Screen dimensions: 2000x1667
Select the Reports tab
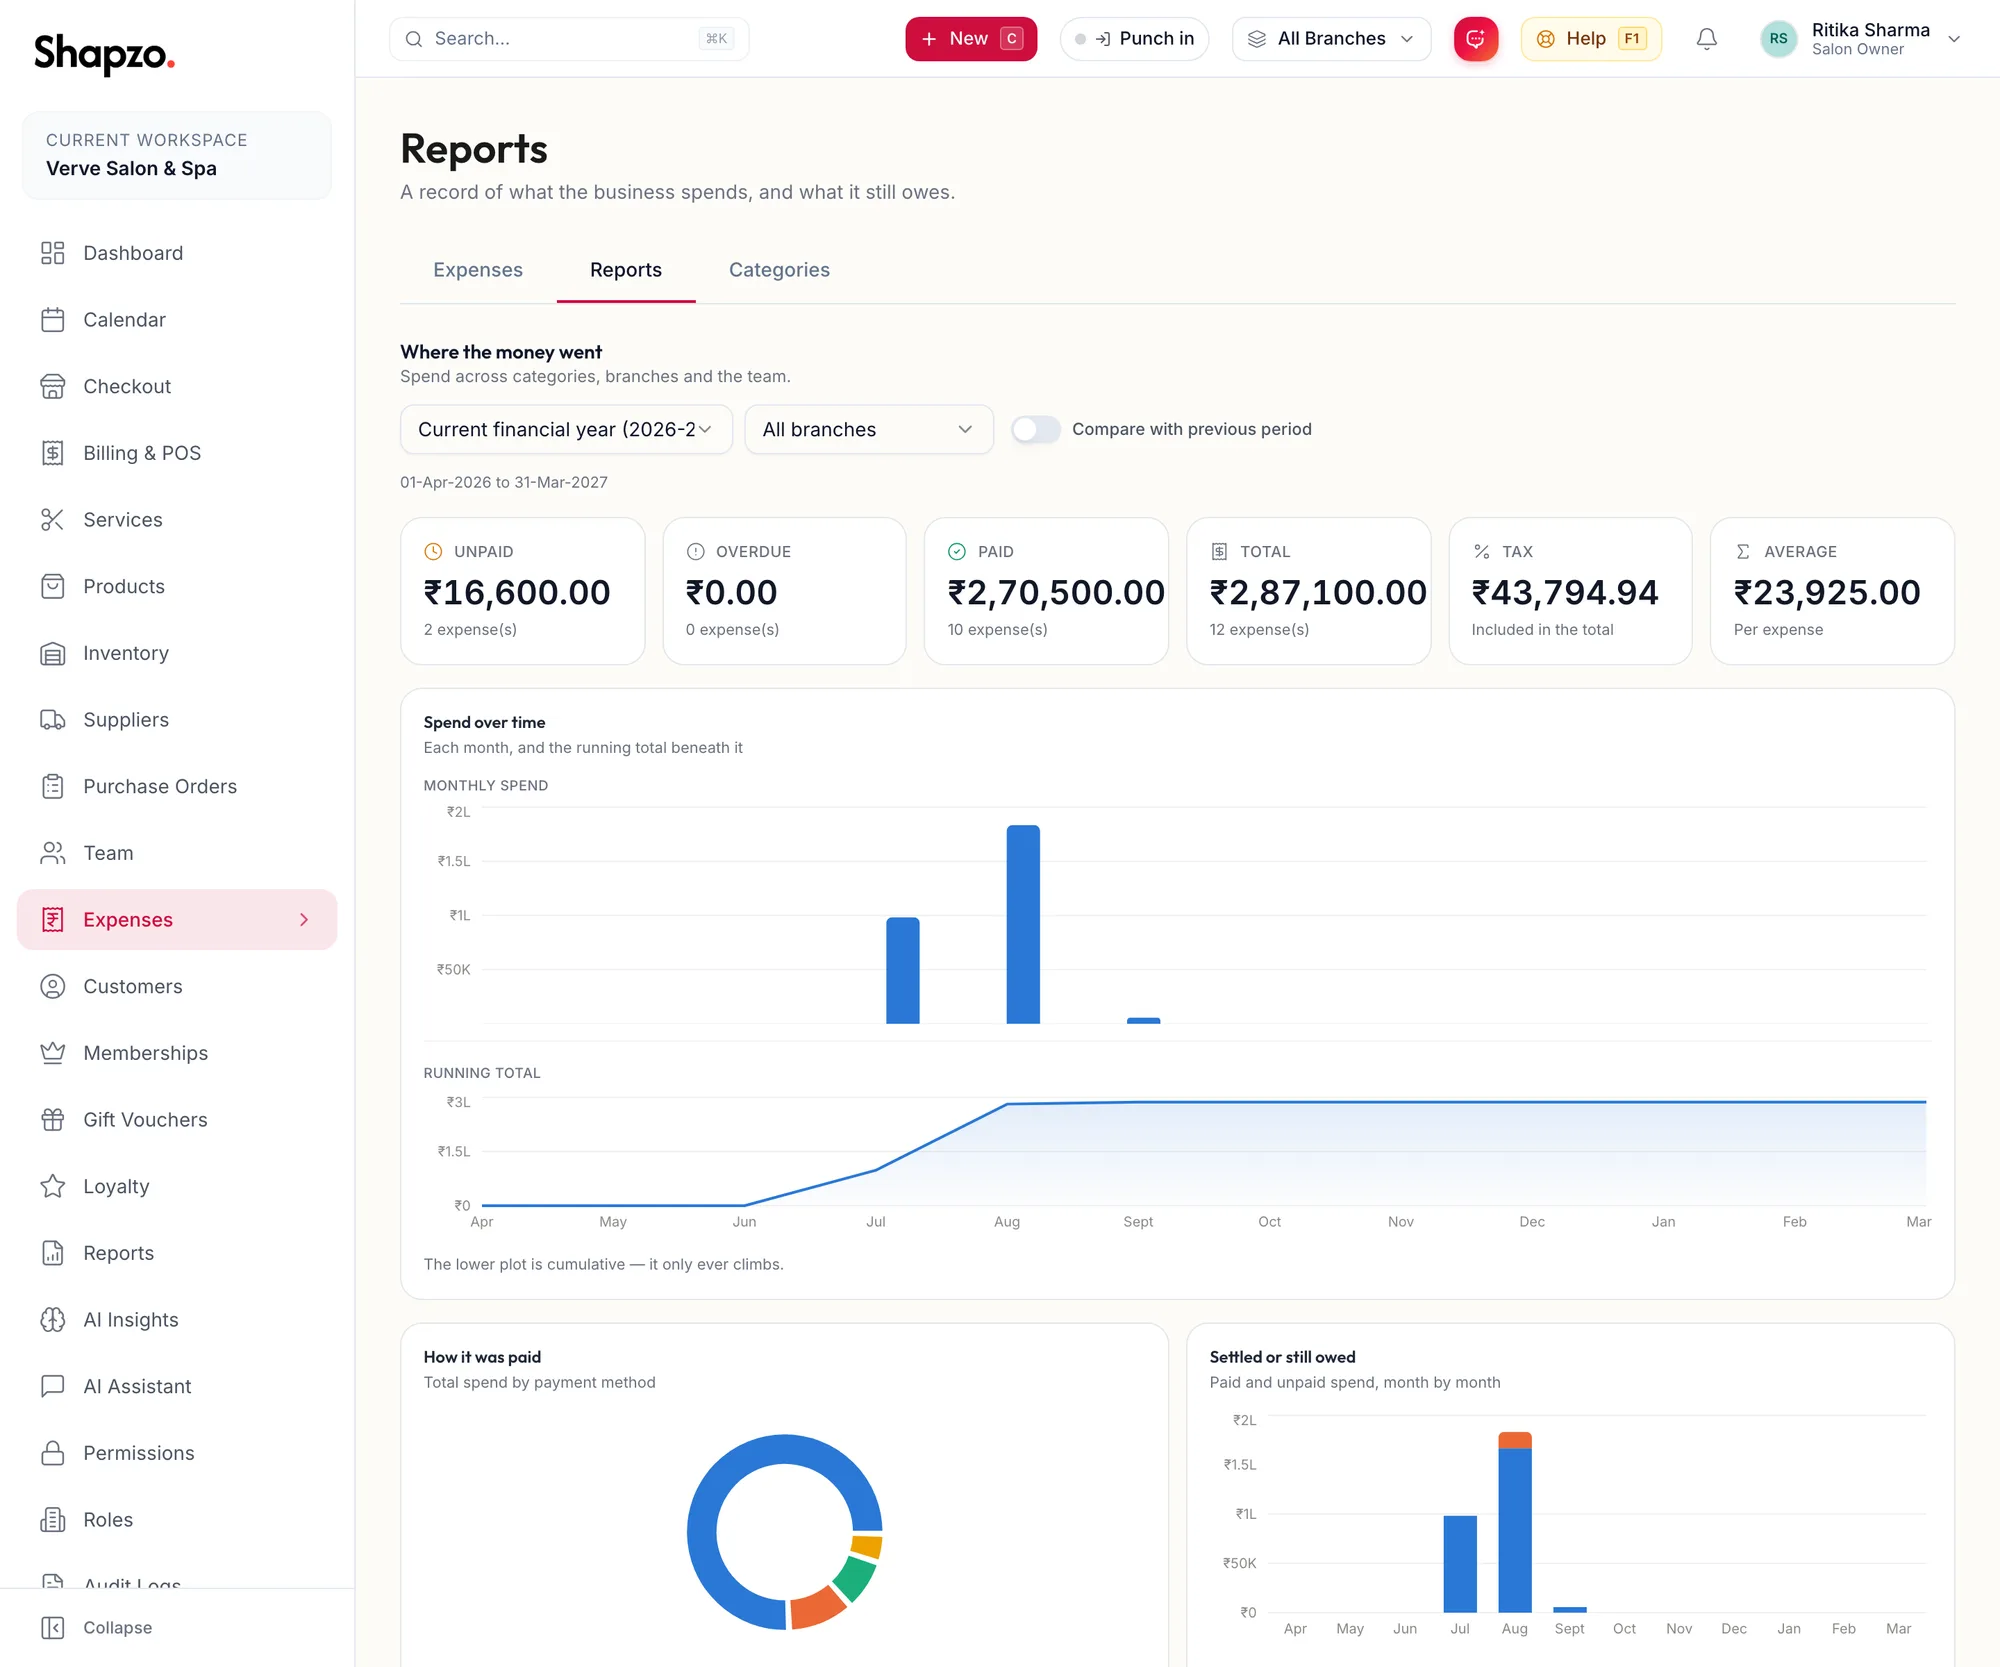pos(626,270)
